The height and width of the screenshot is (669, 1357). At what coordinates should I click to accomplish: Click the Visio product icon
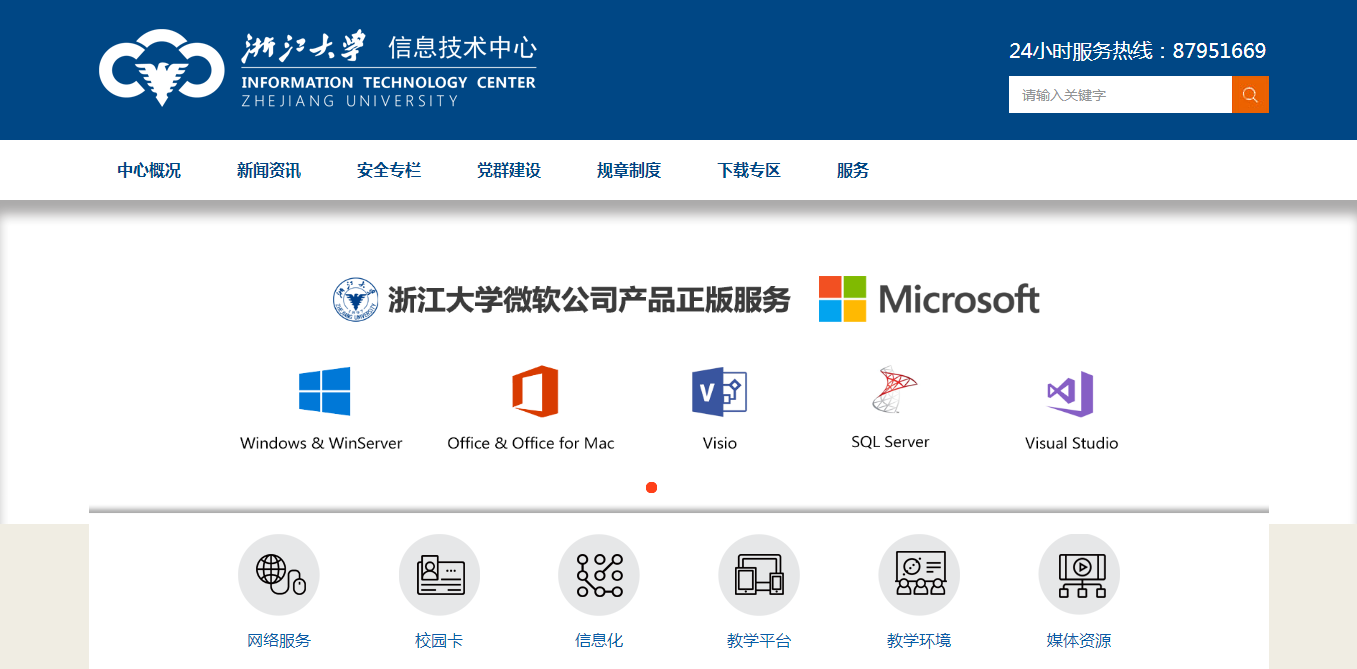[719, 391]
